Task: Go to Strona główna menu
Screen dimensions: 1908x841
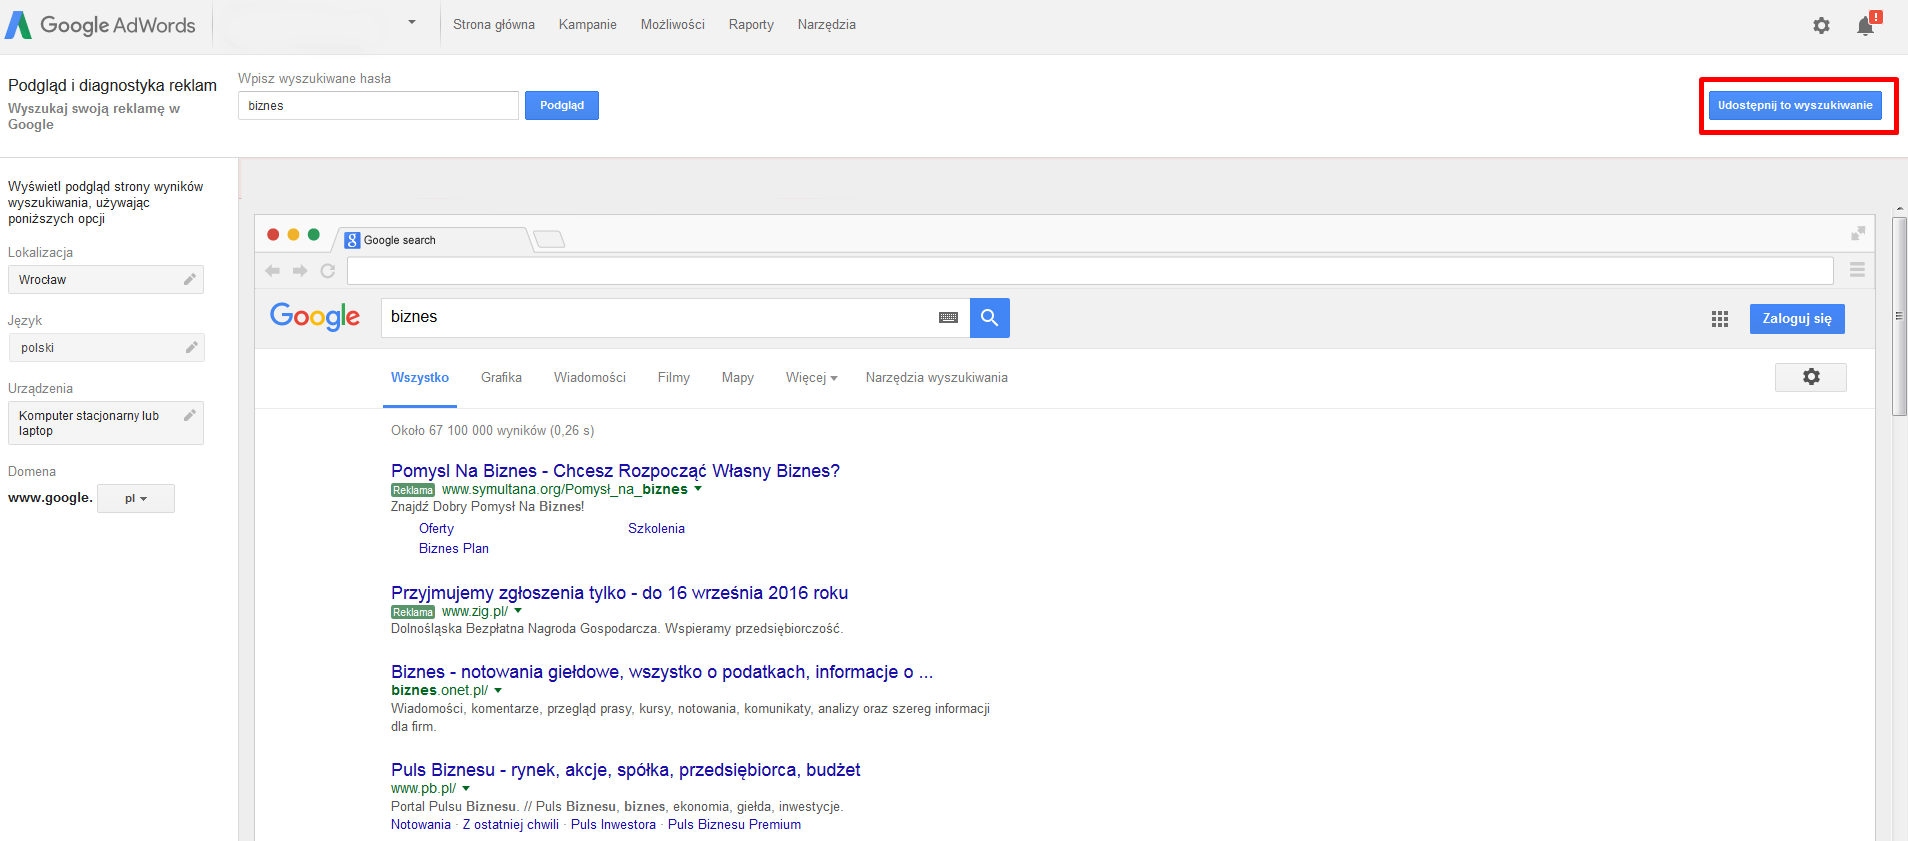Action: click(x=494, y=25)
